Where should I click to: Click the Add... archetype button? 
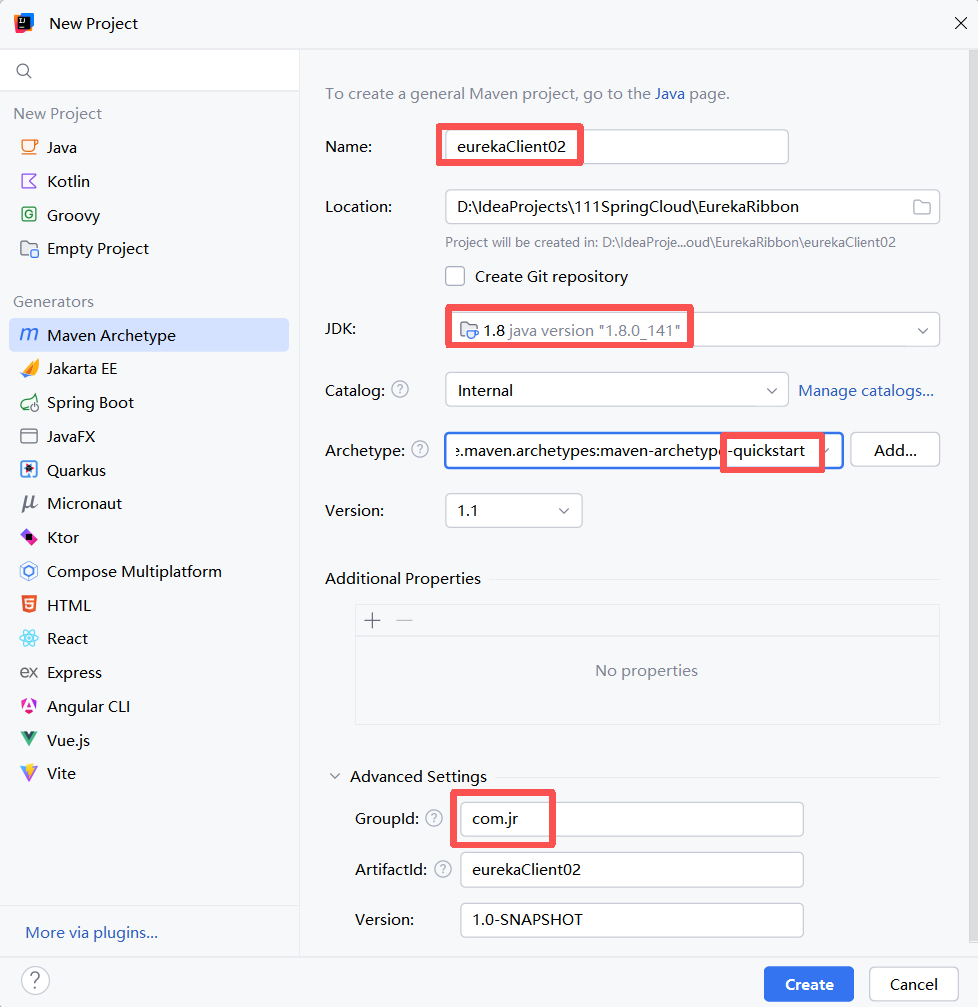pyautogui.click(x=895, y=450)
